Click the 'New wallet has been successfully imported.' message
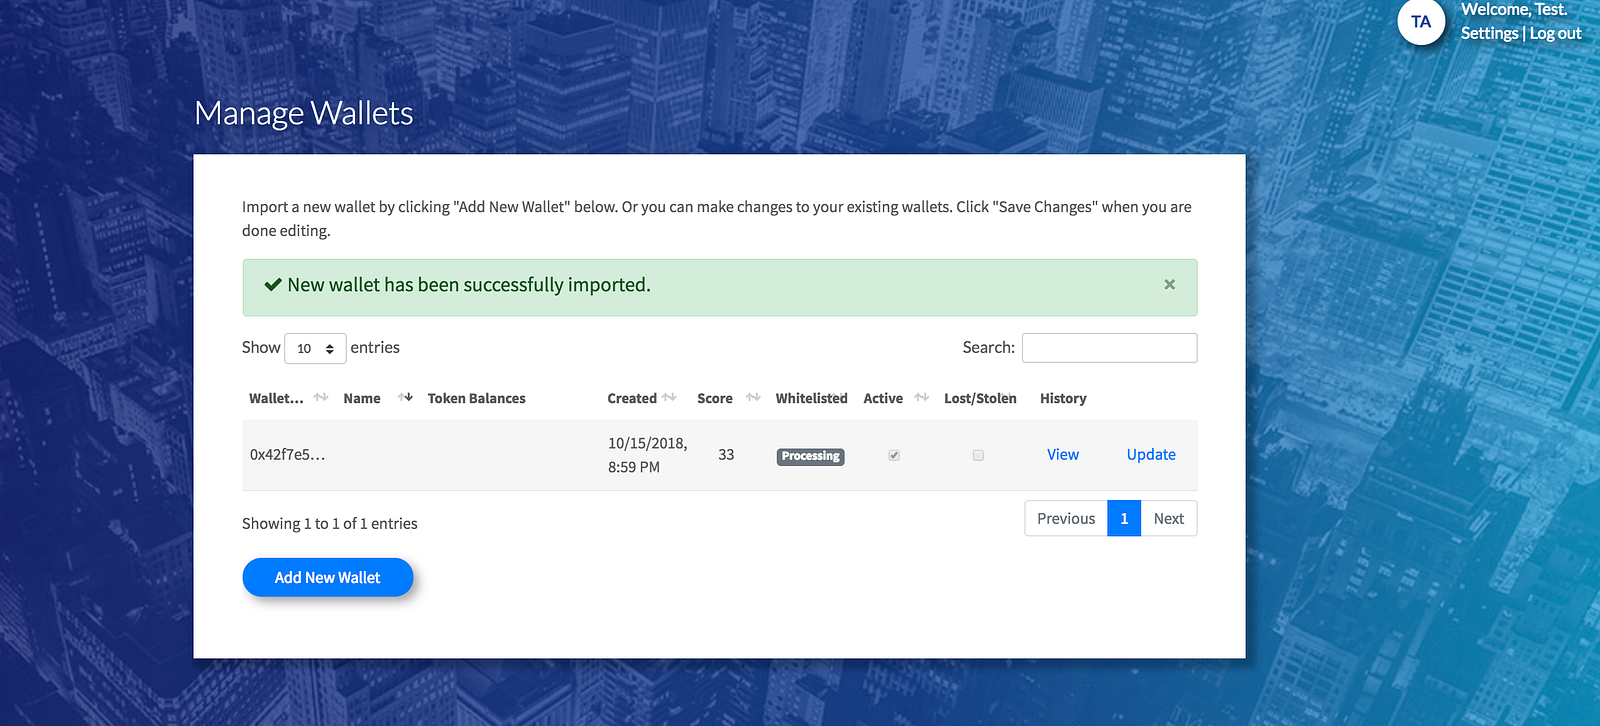Screen dimensions: 1600x726 [469, 285]
